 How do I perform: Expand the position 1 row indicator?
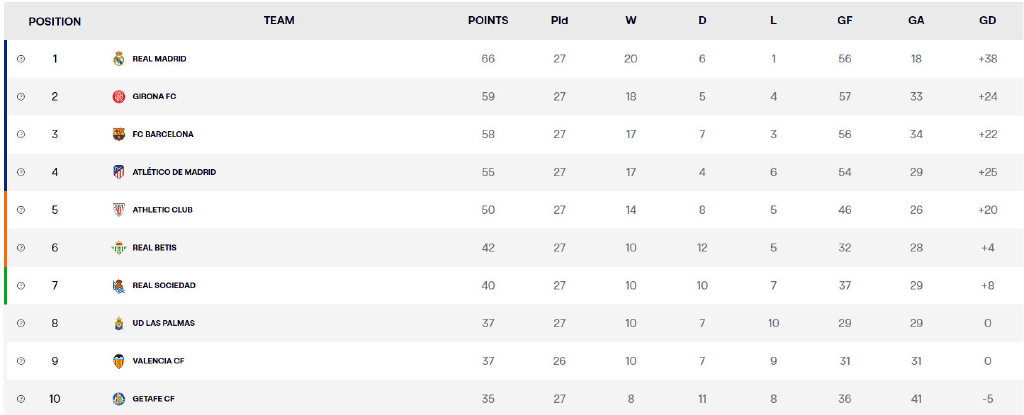[21, 59]
